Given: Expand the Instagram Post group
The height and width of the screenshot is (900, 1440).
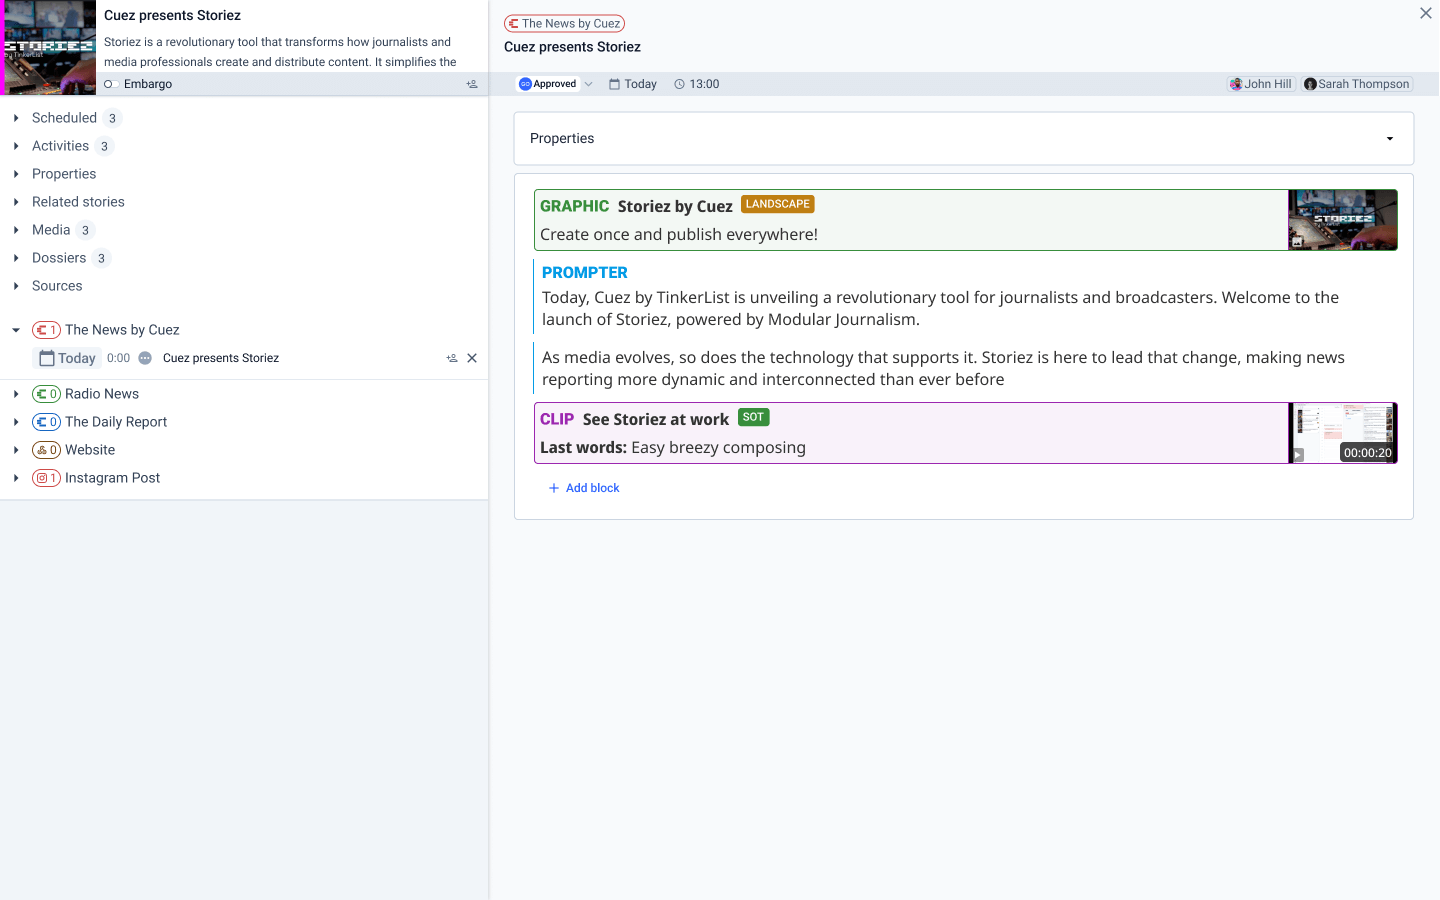Looking at the screenshot, I should coord(16,478).
